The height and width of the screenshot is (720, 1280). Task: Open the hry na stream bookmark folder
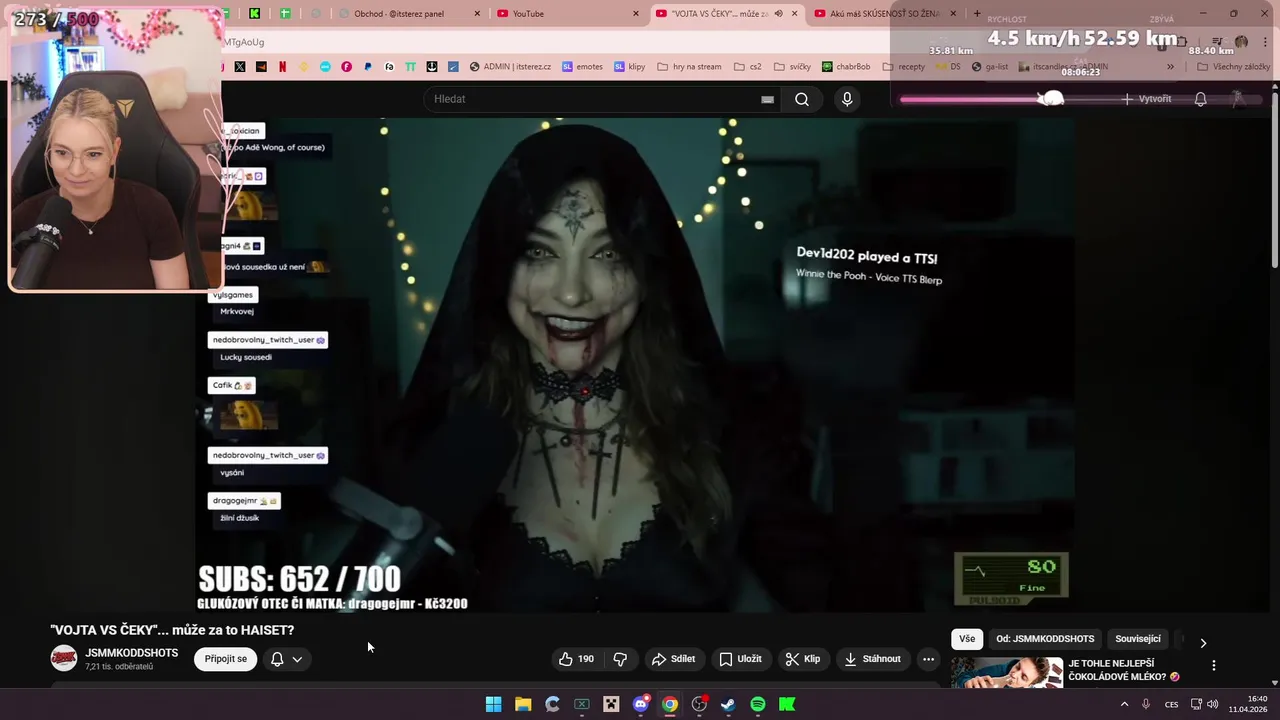pyautogui.click(x=689, y=67)
